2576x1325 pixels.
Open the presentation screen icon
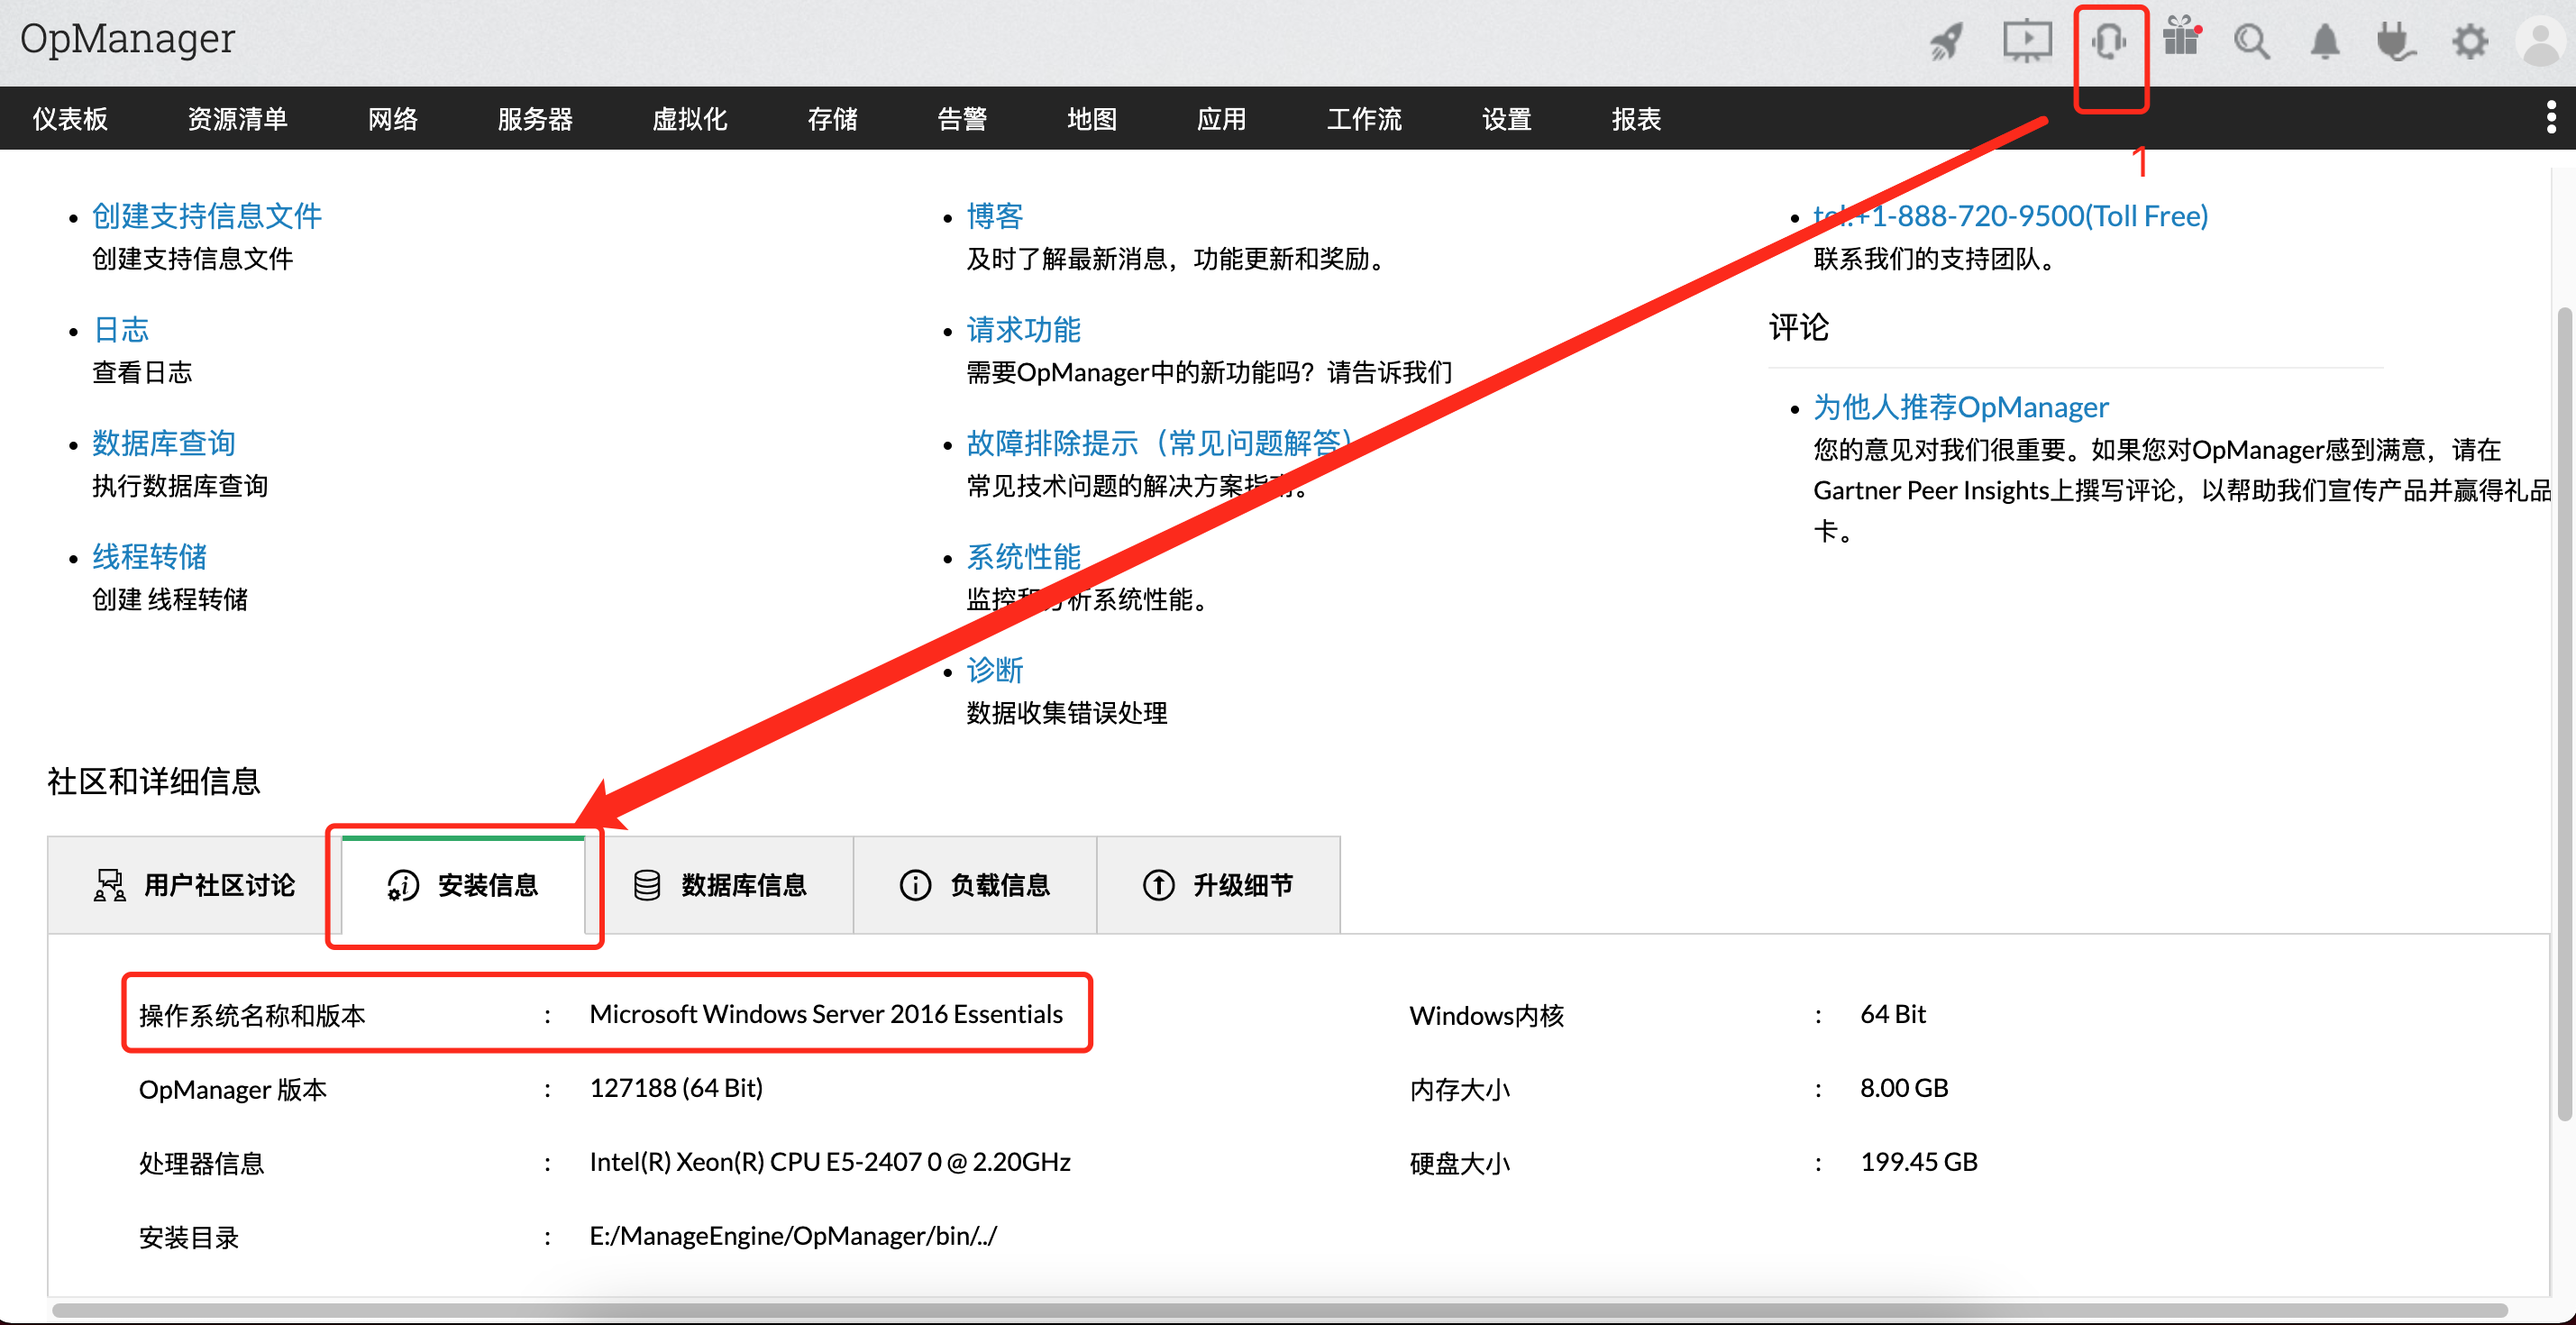[x=2027, y=42]
